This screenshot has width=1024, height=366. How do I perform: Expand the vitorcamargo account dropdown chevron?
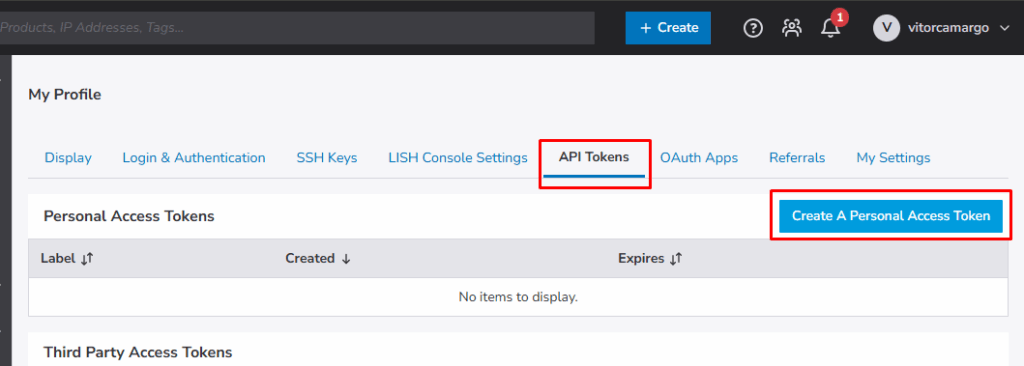(x=1004, y=28)
